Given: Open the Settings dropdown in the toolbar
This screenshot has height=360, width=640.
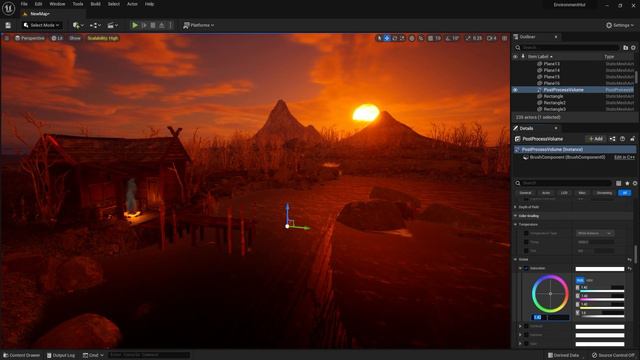Looking at the screenshot, I should 620,25.
